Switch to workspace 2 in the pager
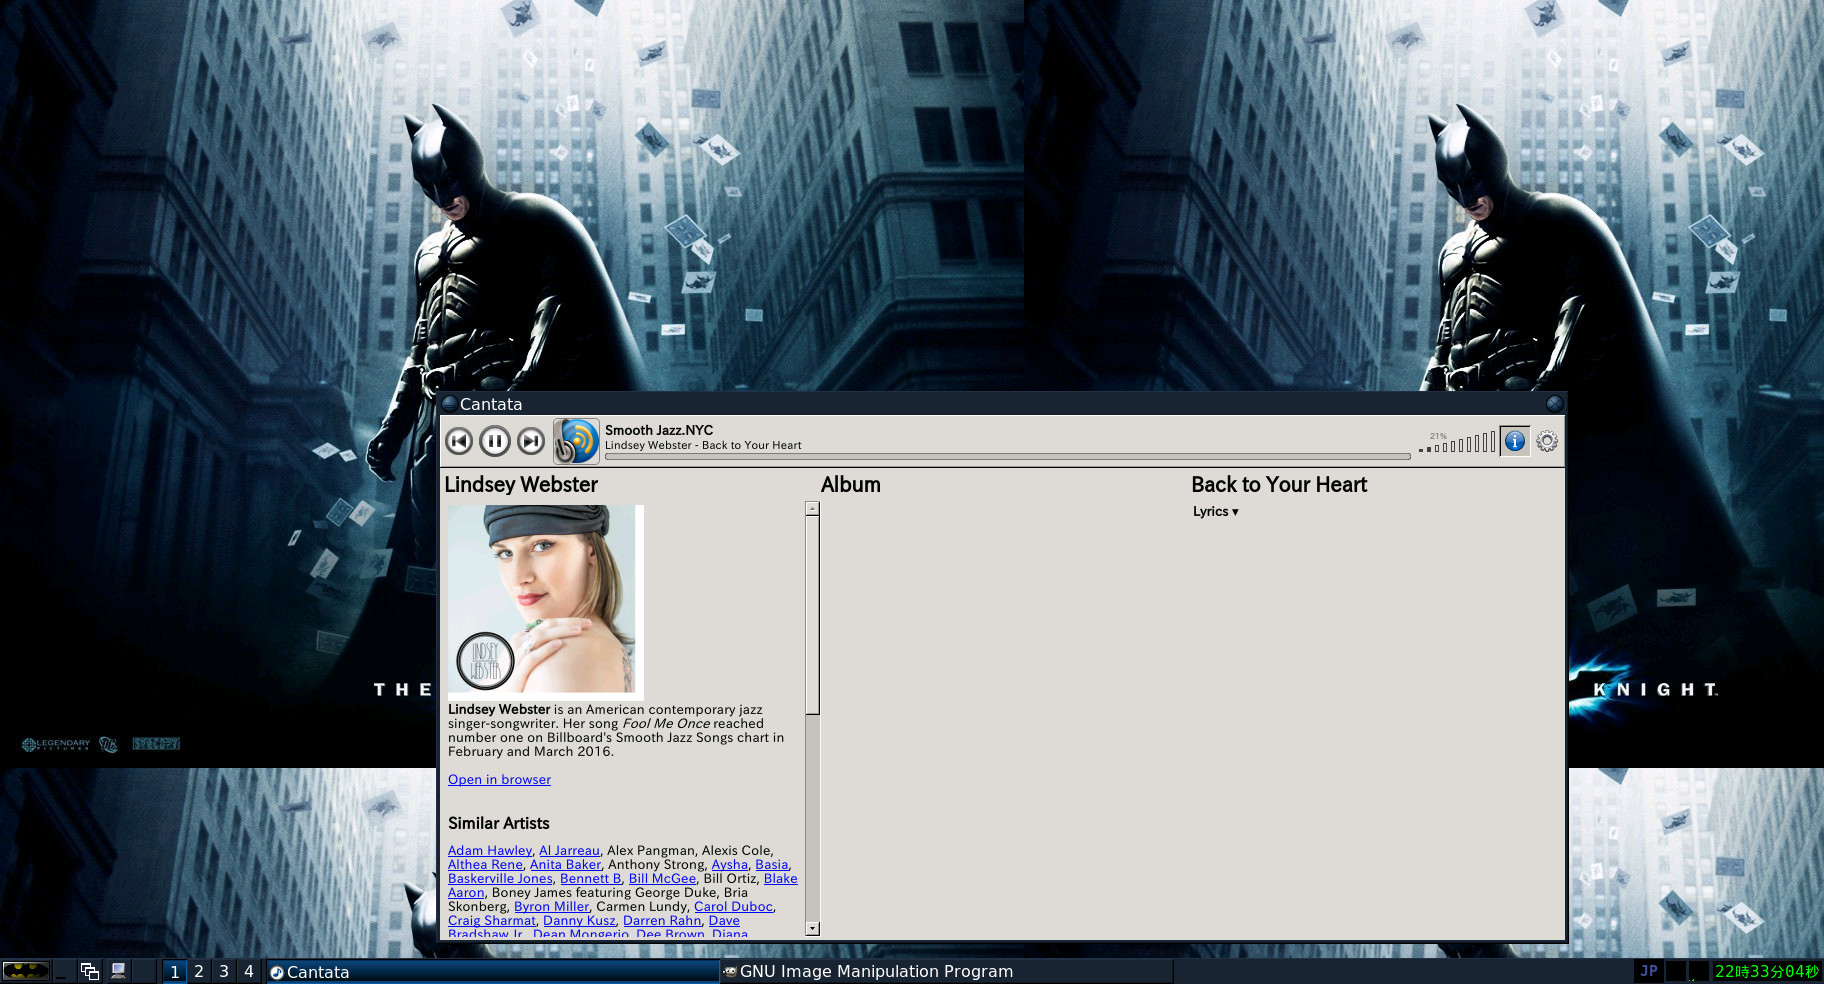Viewport: 1824px width, 984px height. [199, 971]
